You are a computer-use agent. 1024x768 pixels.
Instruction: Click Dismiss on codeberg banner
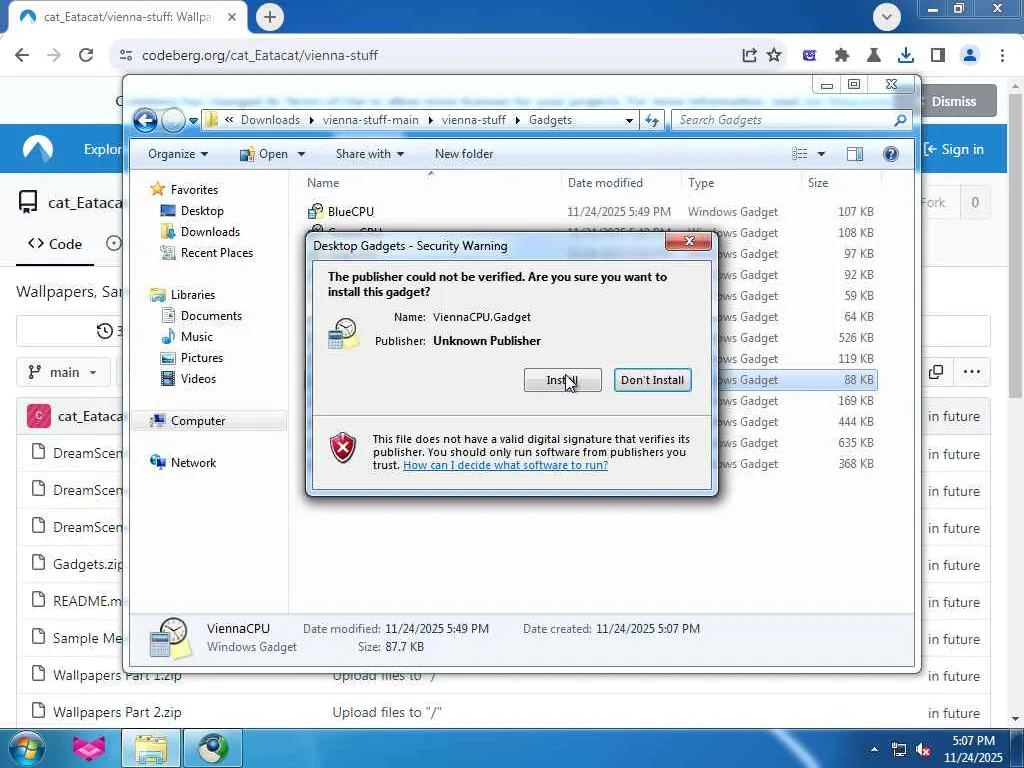[x=953, y=101]
